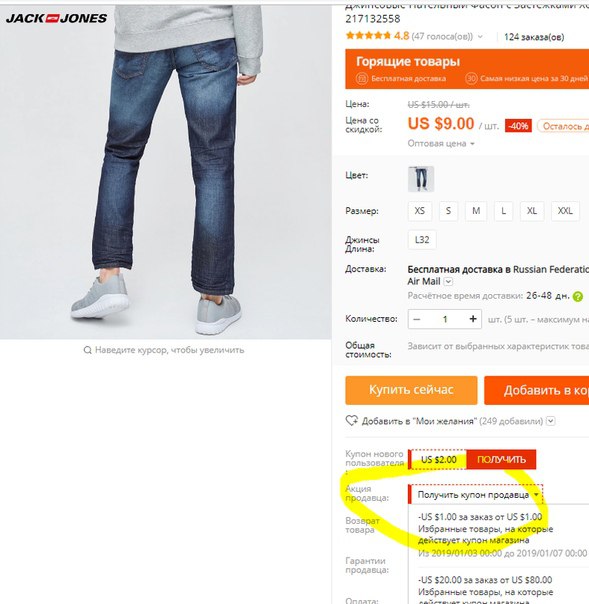
Task: Select size XS
Action: click(420, 211)
